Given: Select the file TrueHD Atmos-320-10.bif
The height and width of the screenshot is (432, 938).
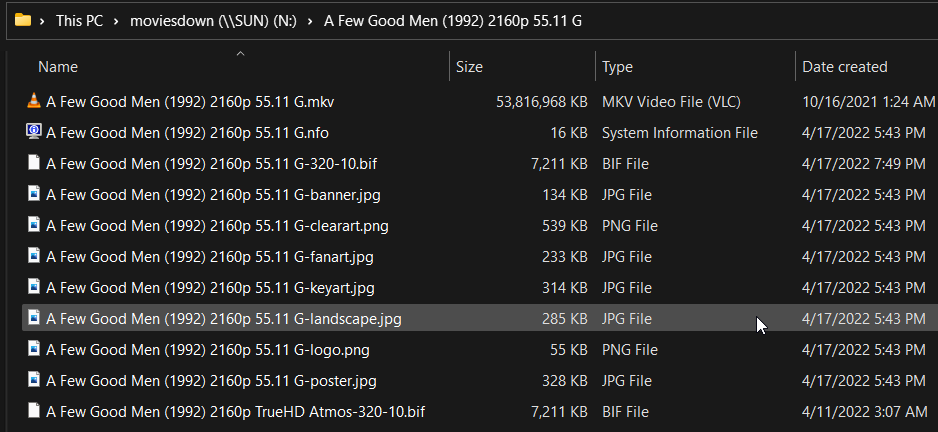Looking at the screenshot, I should point(236,412).
